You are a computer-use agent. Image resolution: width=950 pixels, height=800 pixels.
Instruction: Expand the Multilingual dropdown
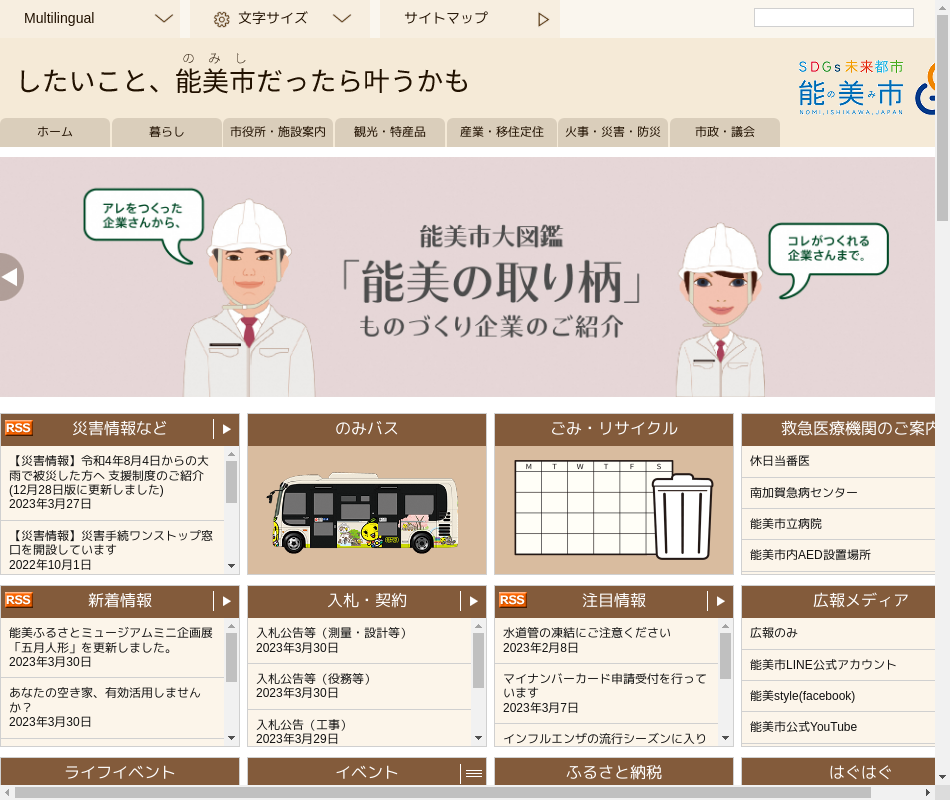click(164, 18)
